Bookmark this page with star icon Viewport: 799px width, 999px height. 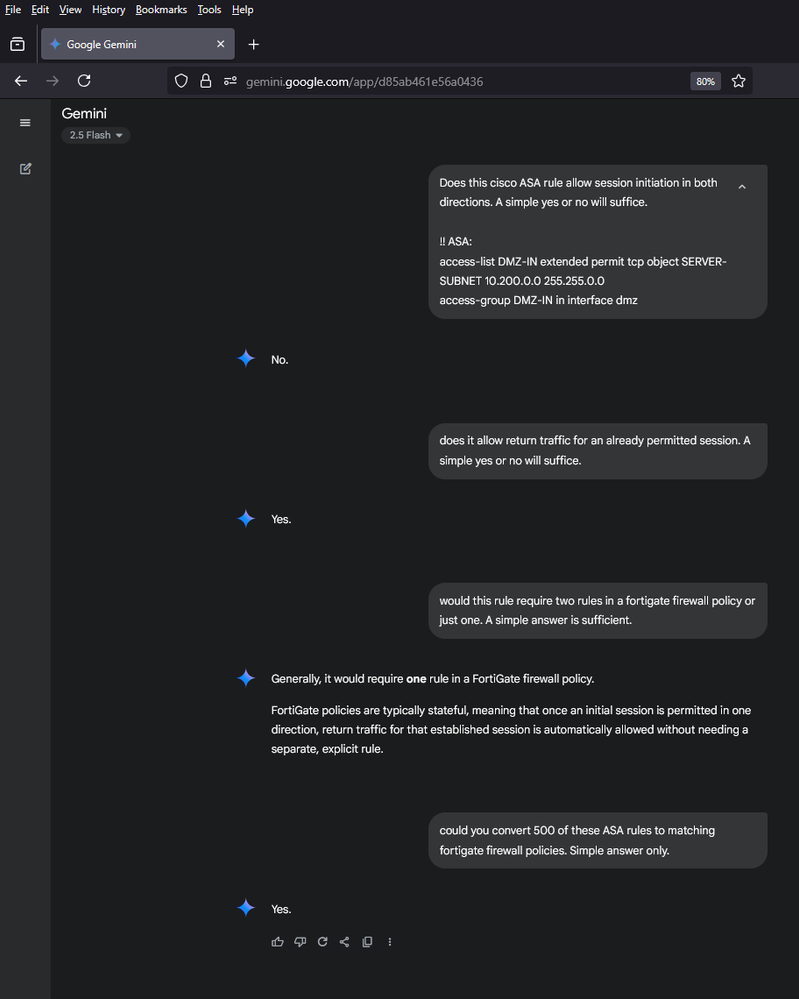pyautogui.click(x=738, y=81)
